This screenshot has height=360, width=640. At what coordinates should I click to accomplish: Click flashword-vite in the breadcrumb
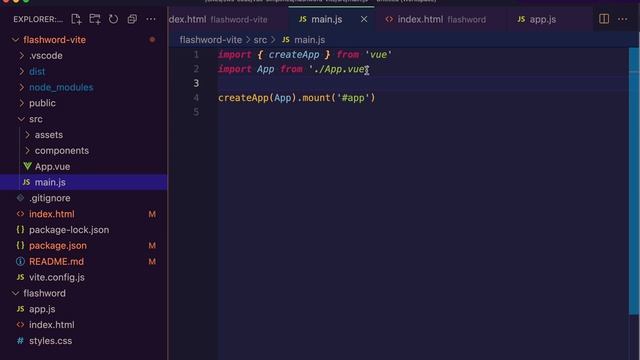click(211, 40)
